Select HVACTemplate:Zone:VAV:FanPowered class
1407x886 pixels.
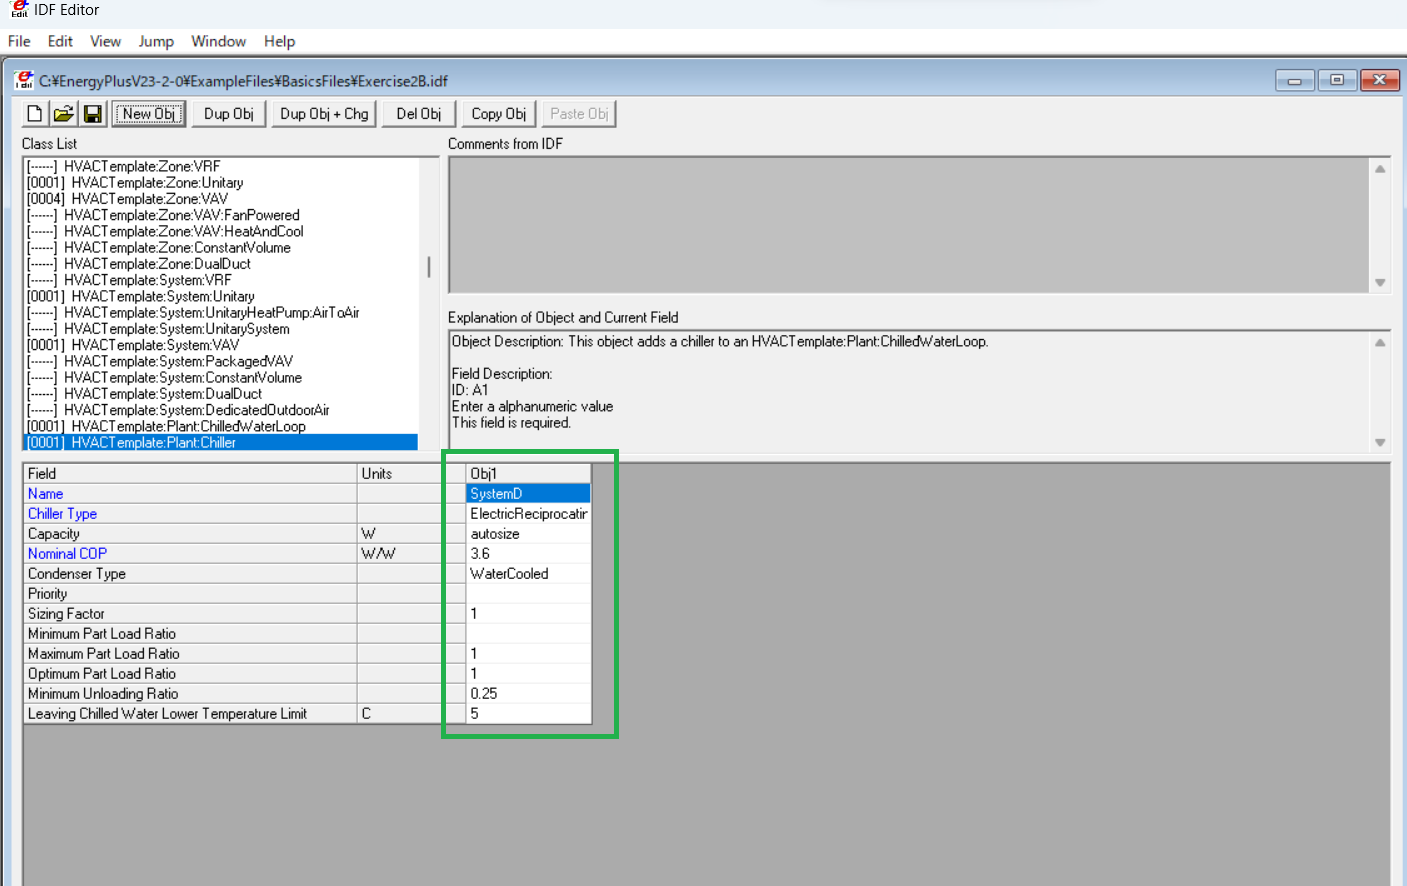(220, 215)
